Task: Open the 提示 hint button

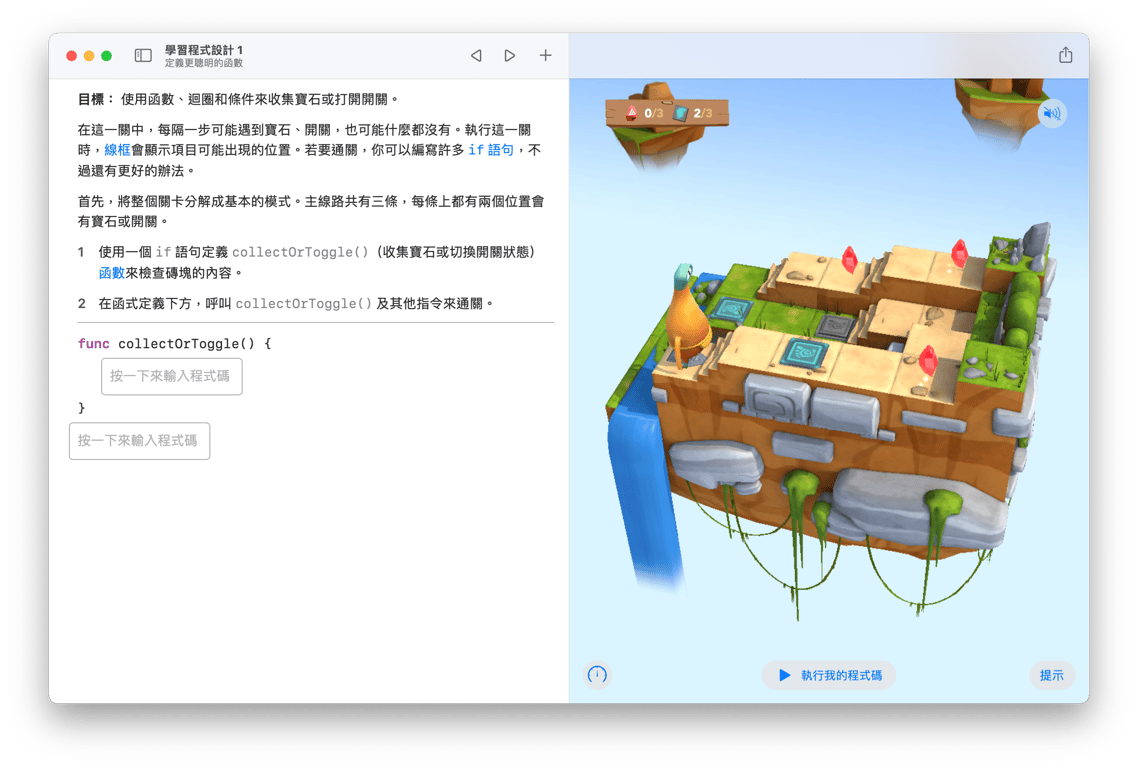Action: (1052, 675)
